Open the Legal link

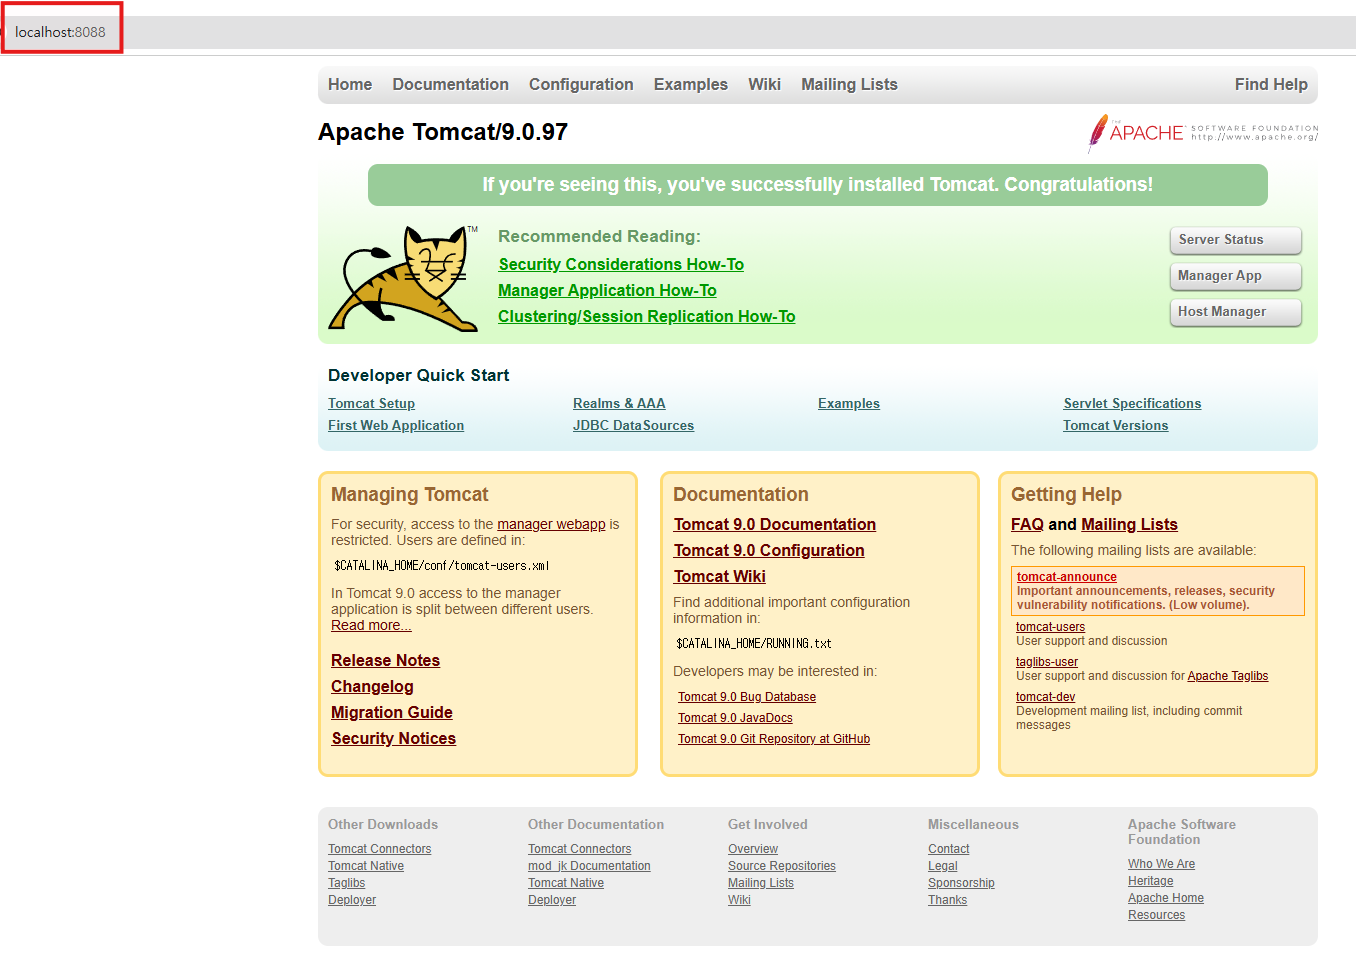click(x=943, y=866)
